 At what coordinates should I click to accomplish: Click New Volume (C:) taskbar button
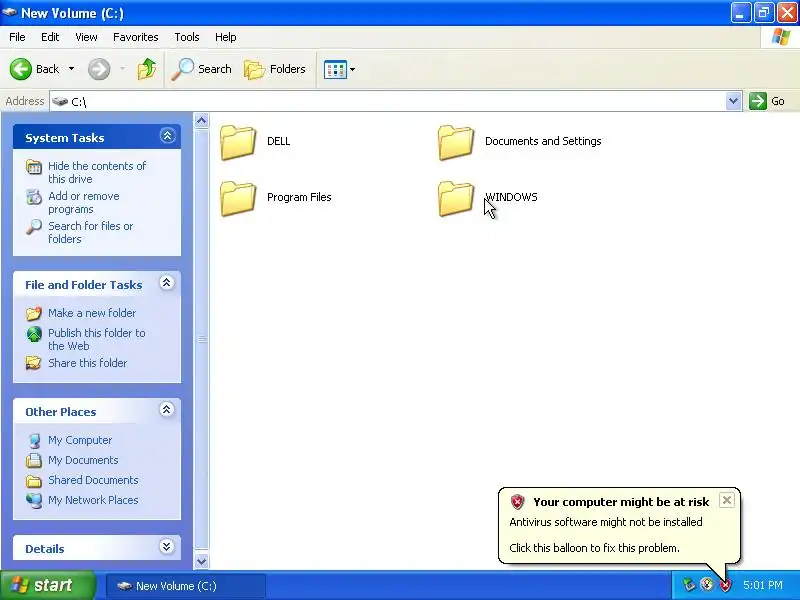186,586
